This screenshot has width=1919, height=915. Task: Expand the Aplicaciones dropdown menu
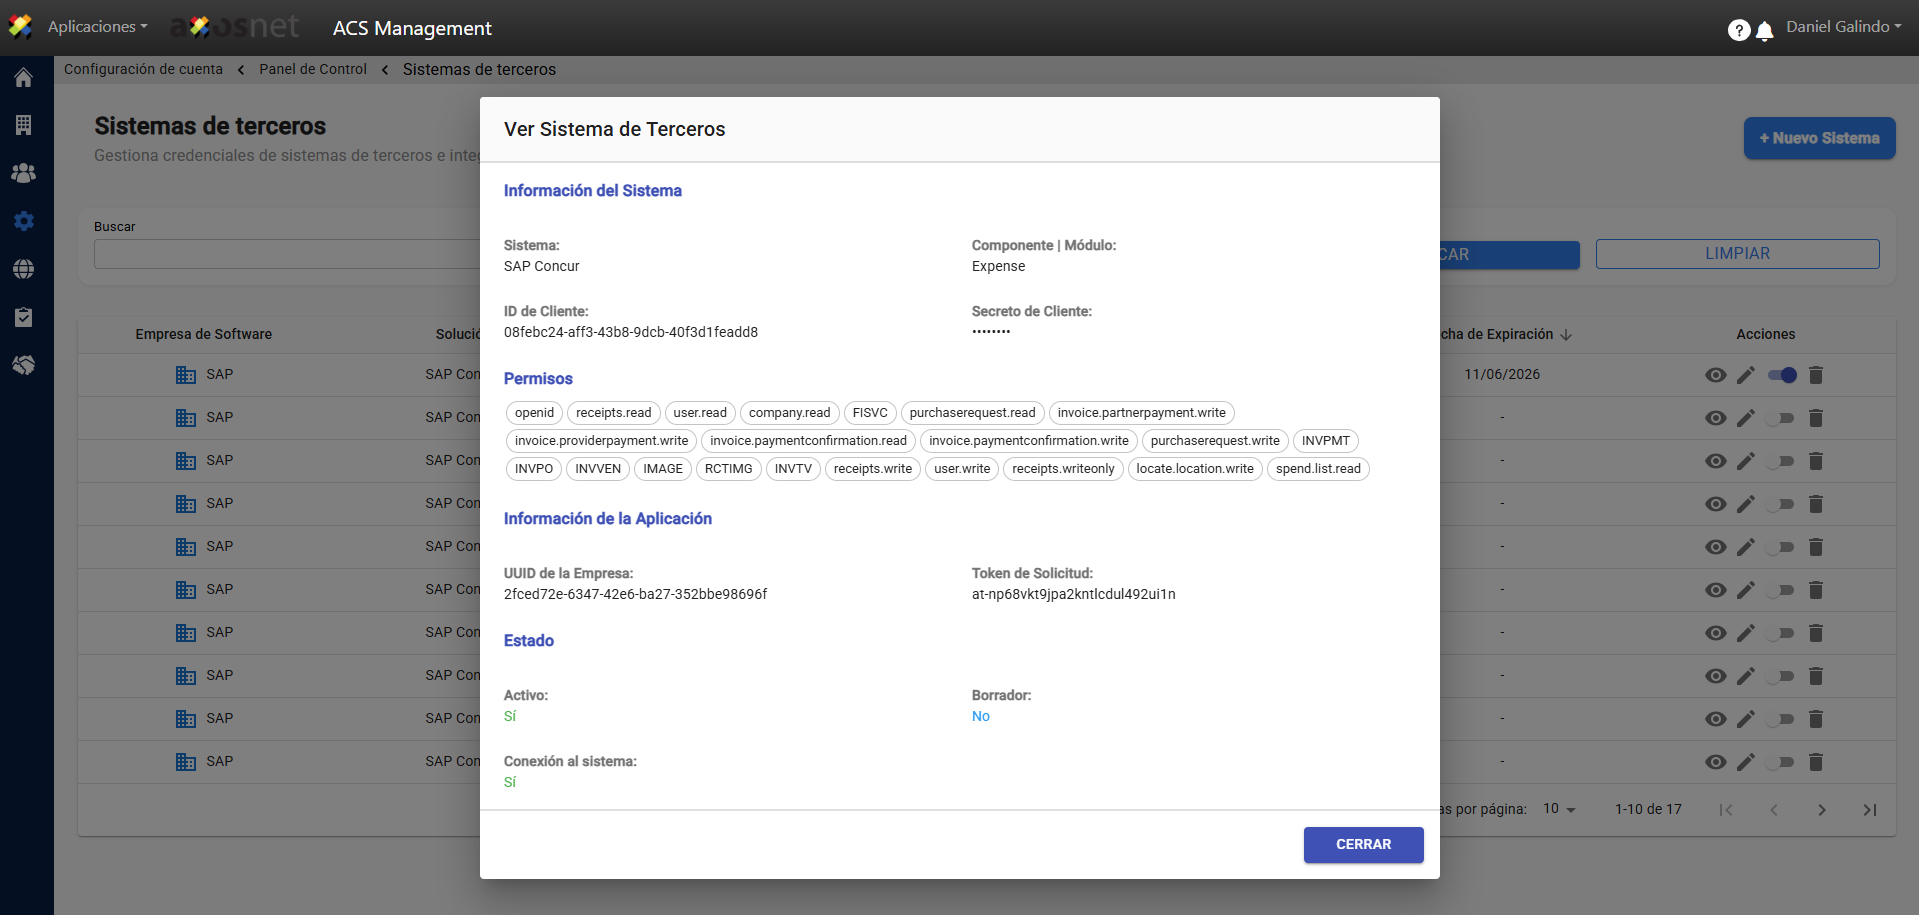(x=97, y=27)
